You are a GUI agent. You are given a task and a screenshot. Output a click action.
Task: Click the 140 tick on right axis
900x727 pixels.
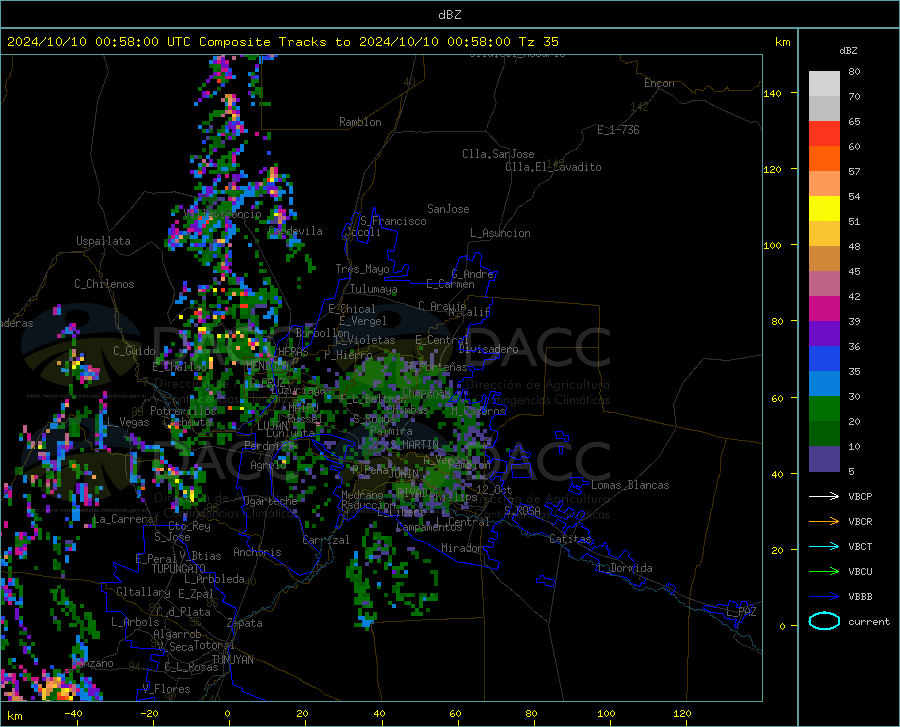(772, 93)
